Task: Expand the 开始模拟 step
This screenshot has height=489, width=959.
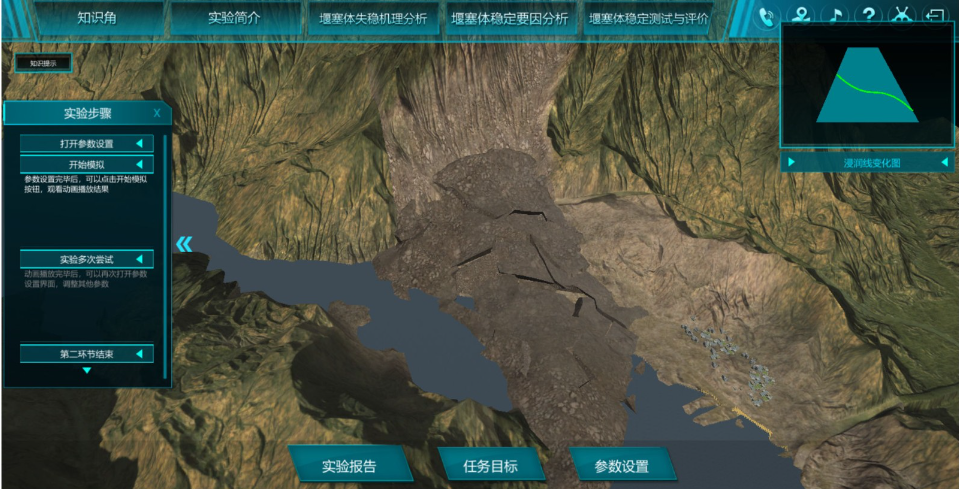Action: tap(87, 164)
